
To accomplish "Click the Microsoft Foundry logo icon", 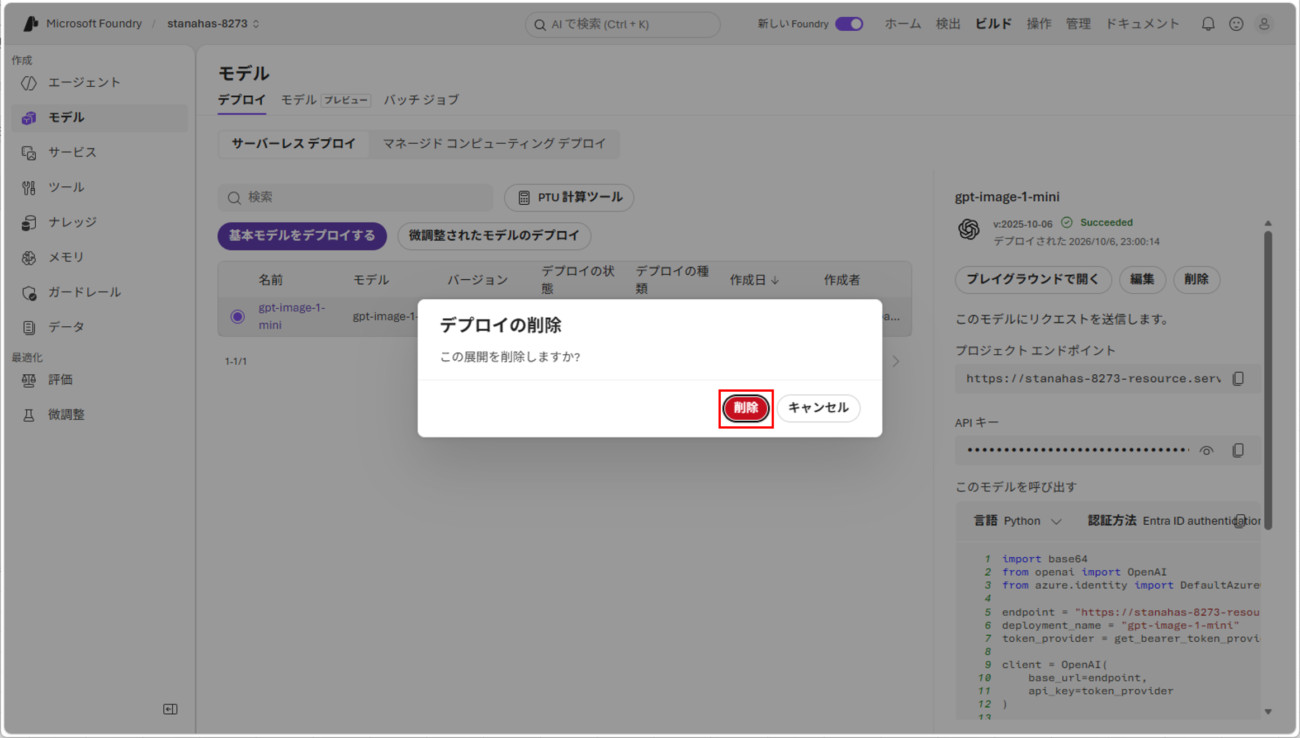I will (x=30, y=24).
